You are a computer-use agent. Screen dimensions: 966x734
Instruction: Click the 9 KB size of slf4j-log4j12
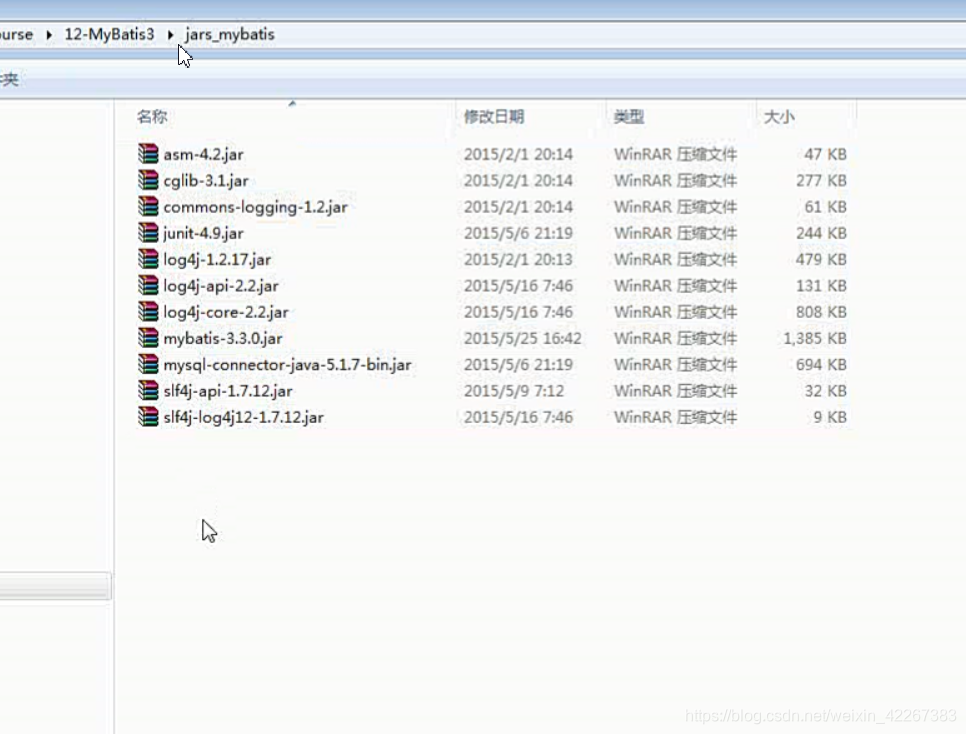tap(830, 417)
